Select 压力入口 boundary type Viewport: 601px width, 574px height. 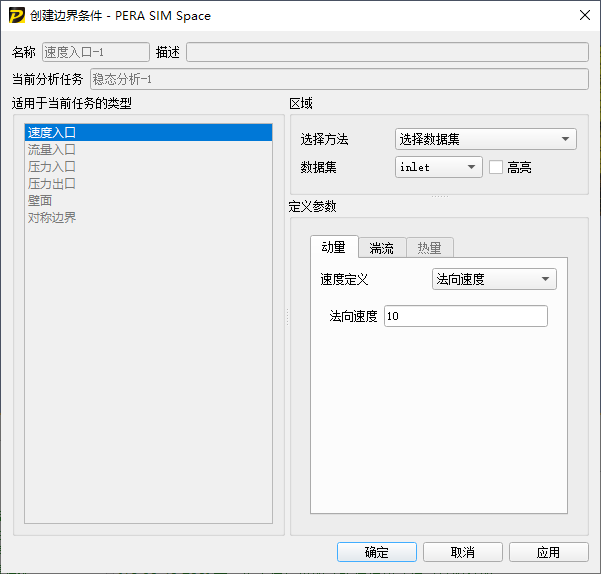coord(148,166)
